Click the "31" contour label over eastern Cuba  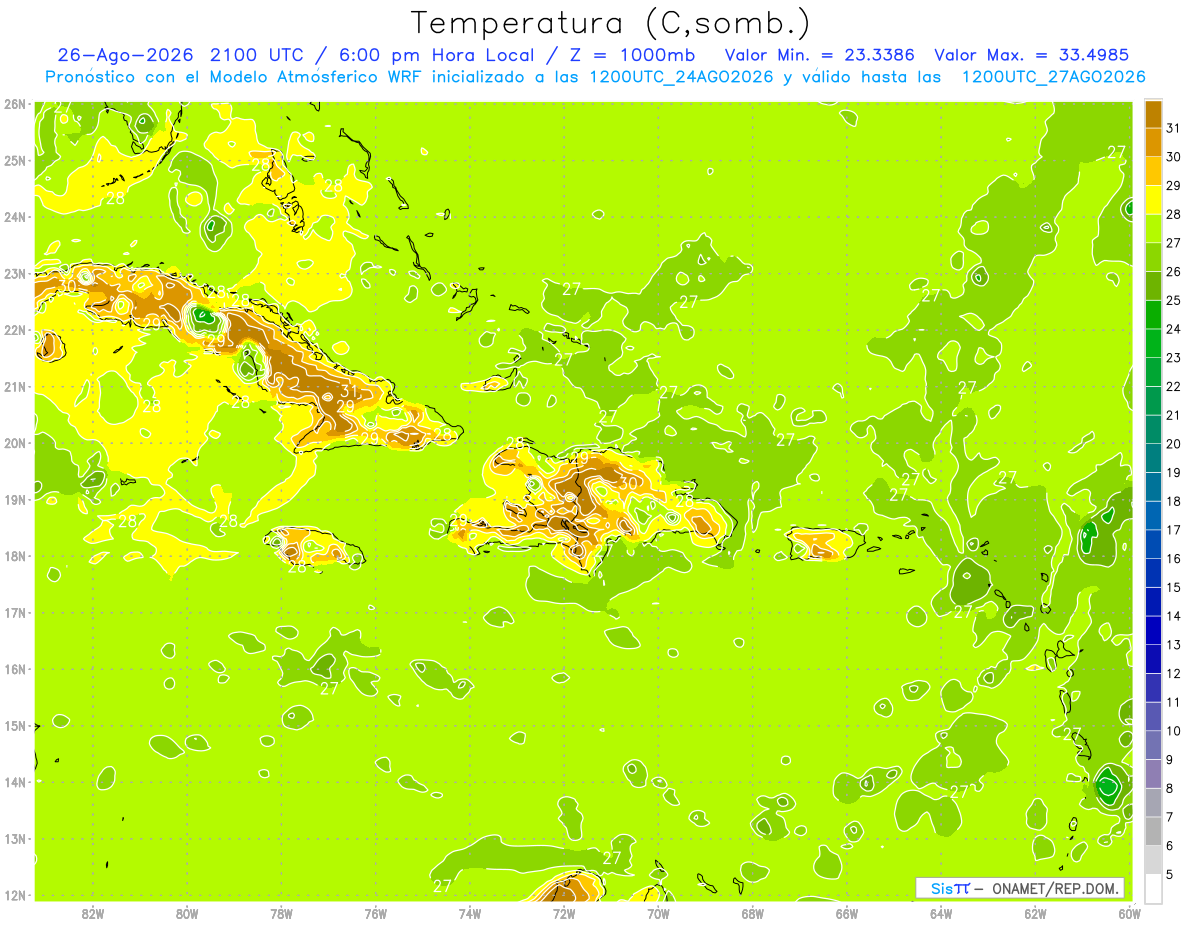[349, 392]
